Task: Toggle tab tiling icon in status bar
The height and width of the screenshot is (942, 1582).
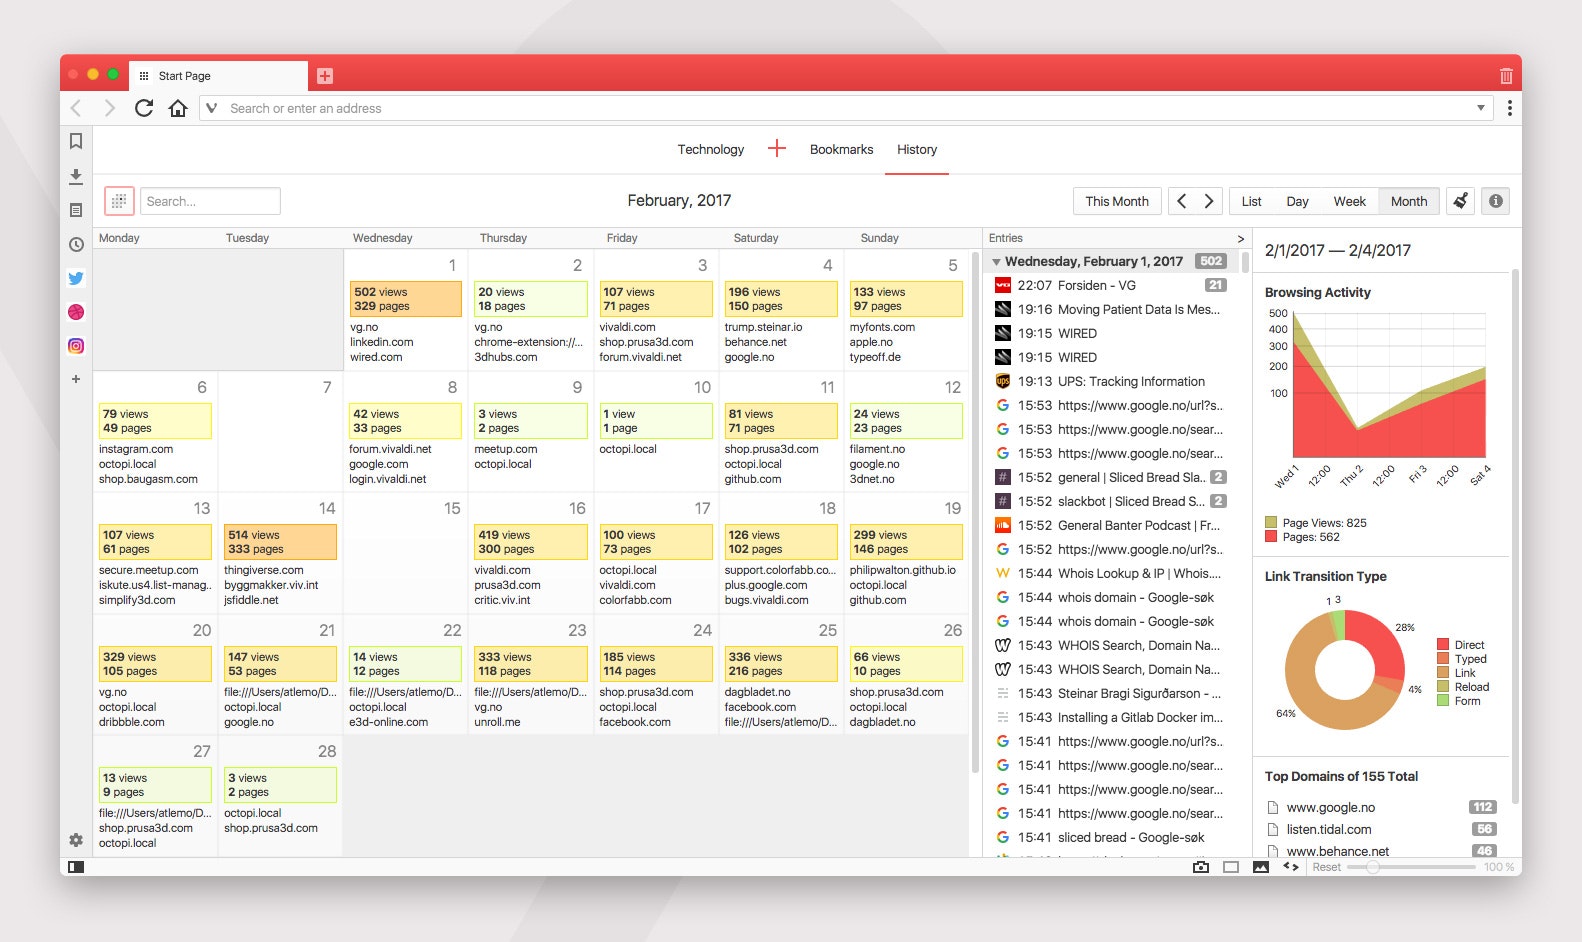Action: [x=1231, y=867]
